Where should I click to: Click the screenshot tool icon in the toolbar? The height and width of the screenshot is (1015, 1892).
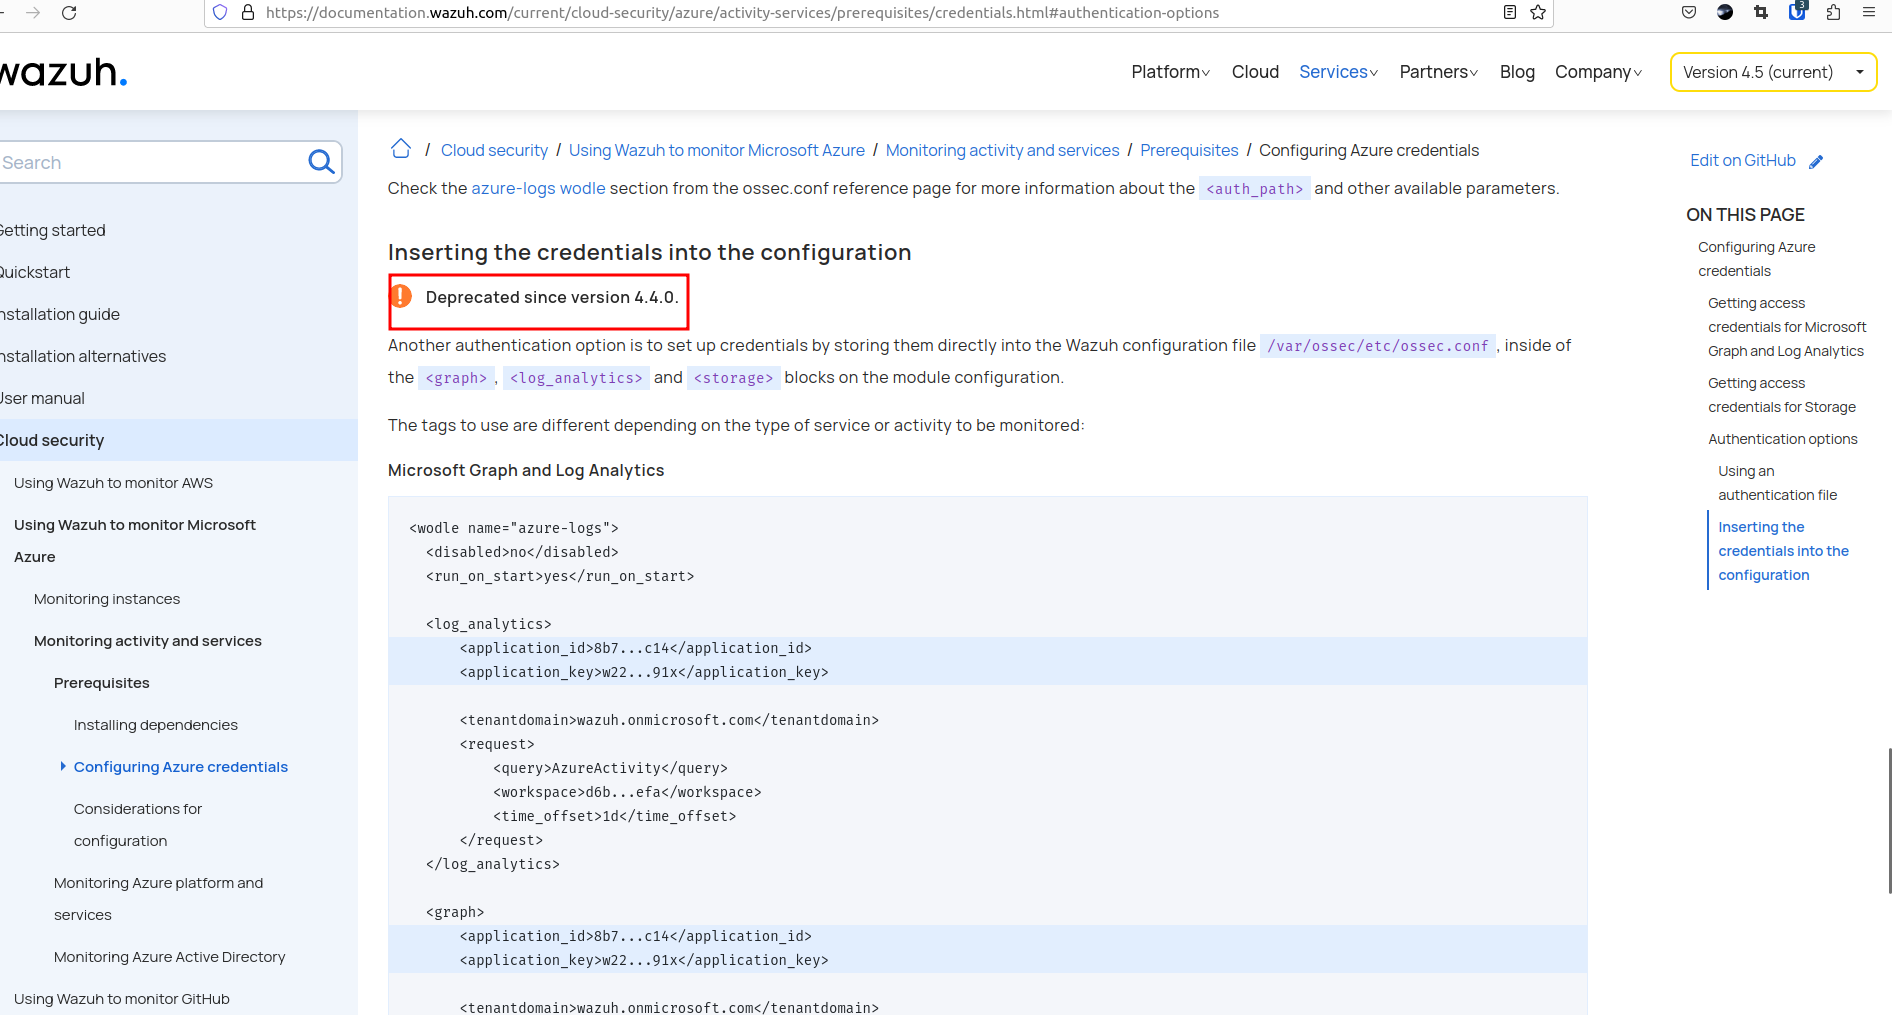(x=1762, y=13)
